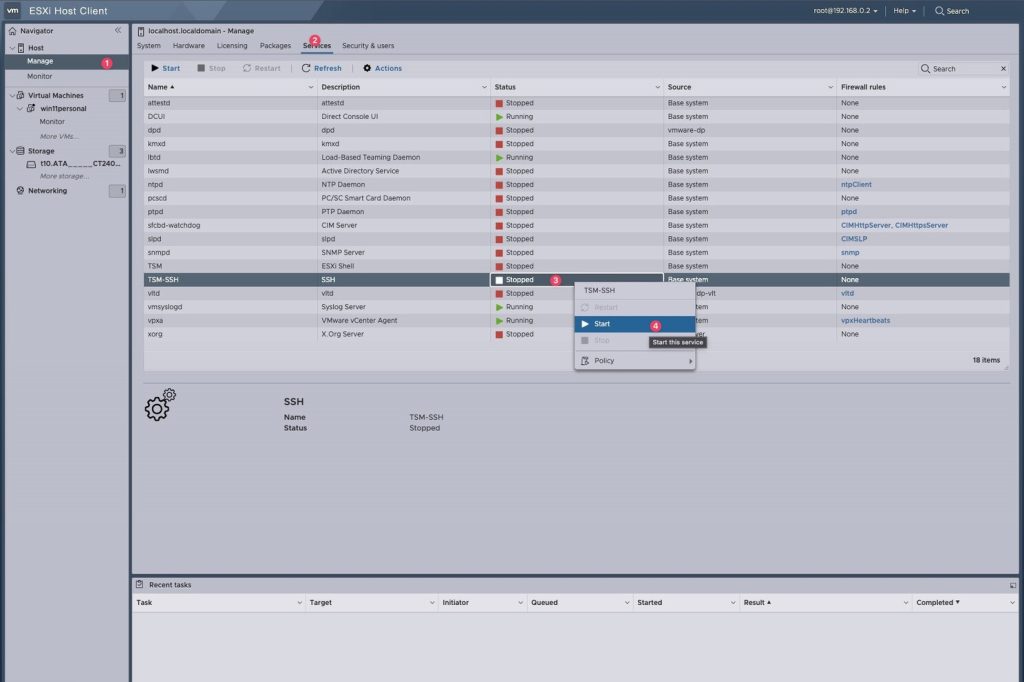Select the TSM ESXi Shell row
Screen dimensions: 1024x682
click(x=577, y=267)
